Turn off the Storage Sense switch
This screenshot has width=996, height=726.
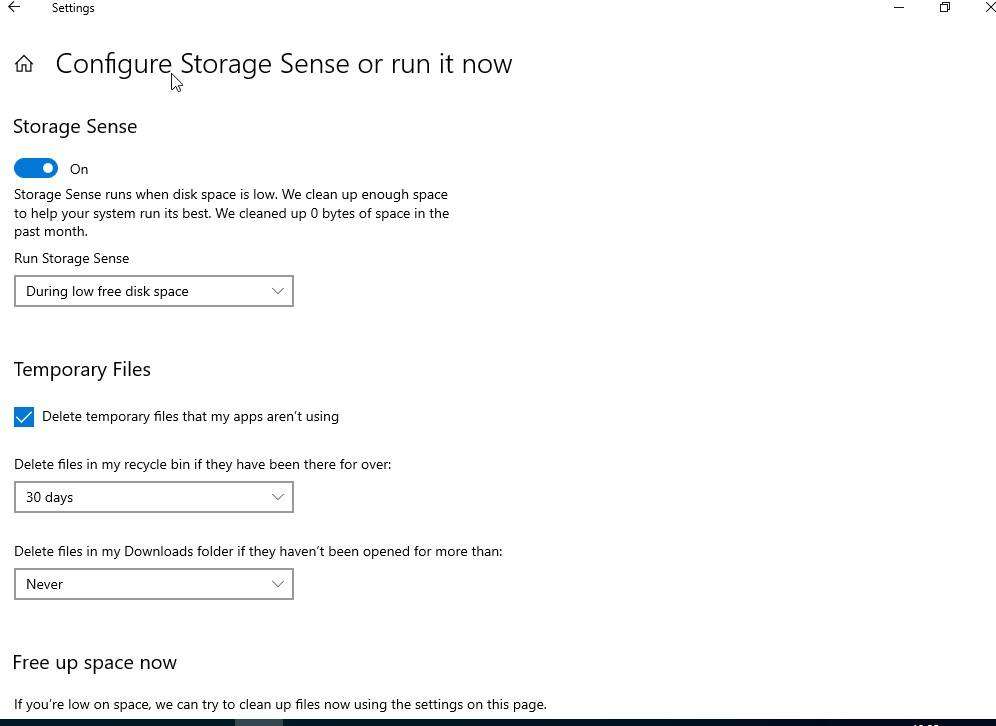[x=36, y=168]
